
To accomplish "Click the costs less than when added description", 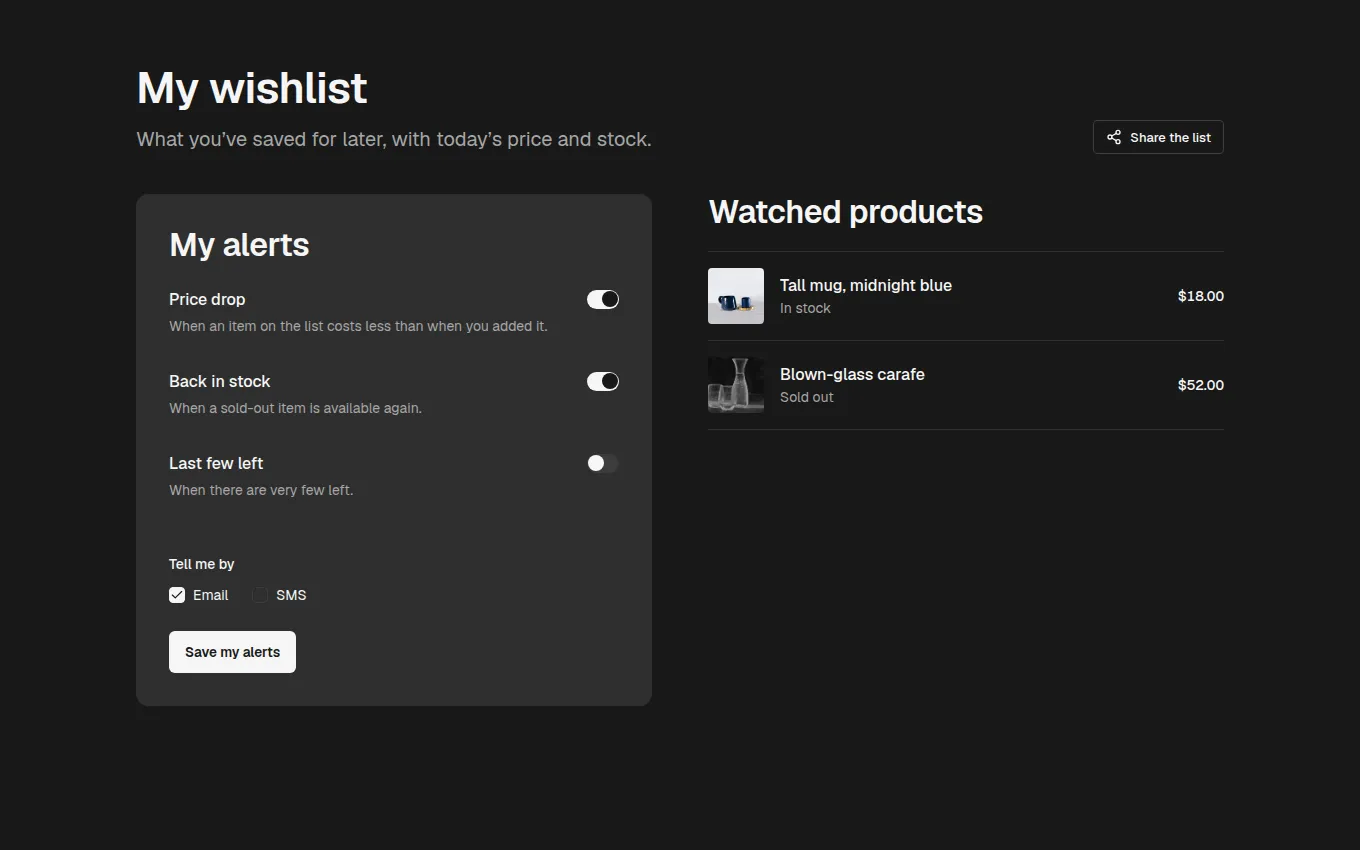I will coord(358,326).
